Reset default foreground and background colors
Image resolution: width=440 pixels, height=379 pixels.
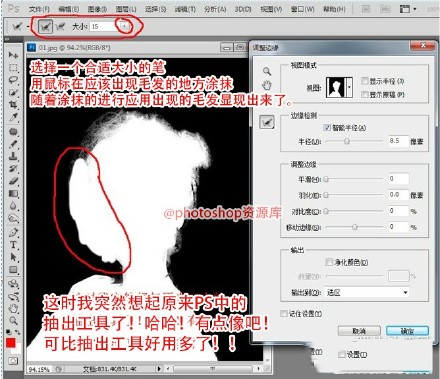[8, 332]
